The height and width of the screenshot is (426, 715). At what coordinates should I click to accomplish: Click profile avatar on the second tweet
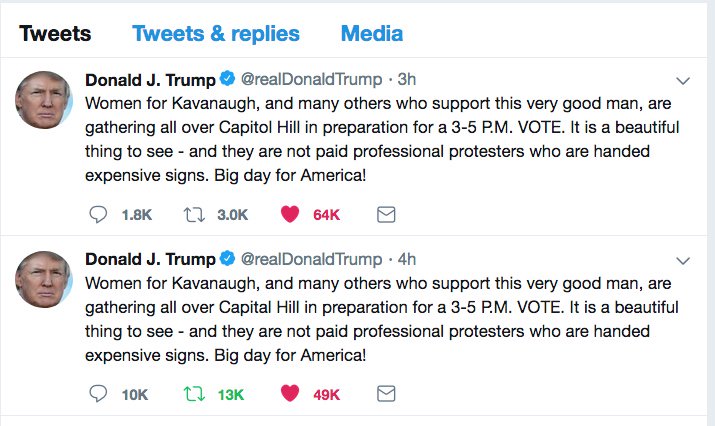pyautogui.click(x=42, y=279)
